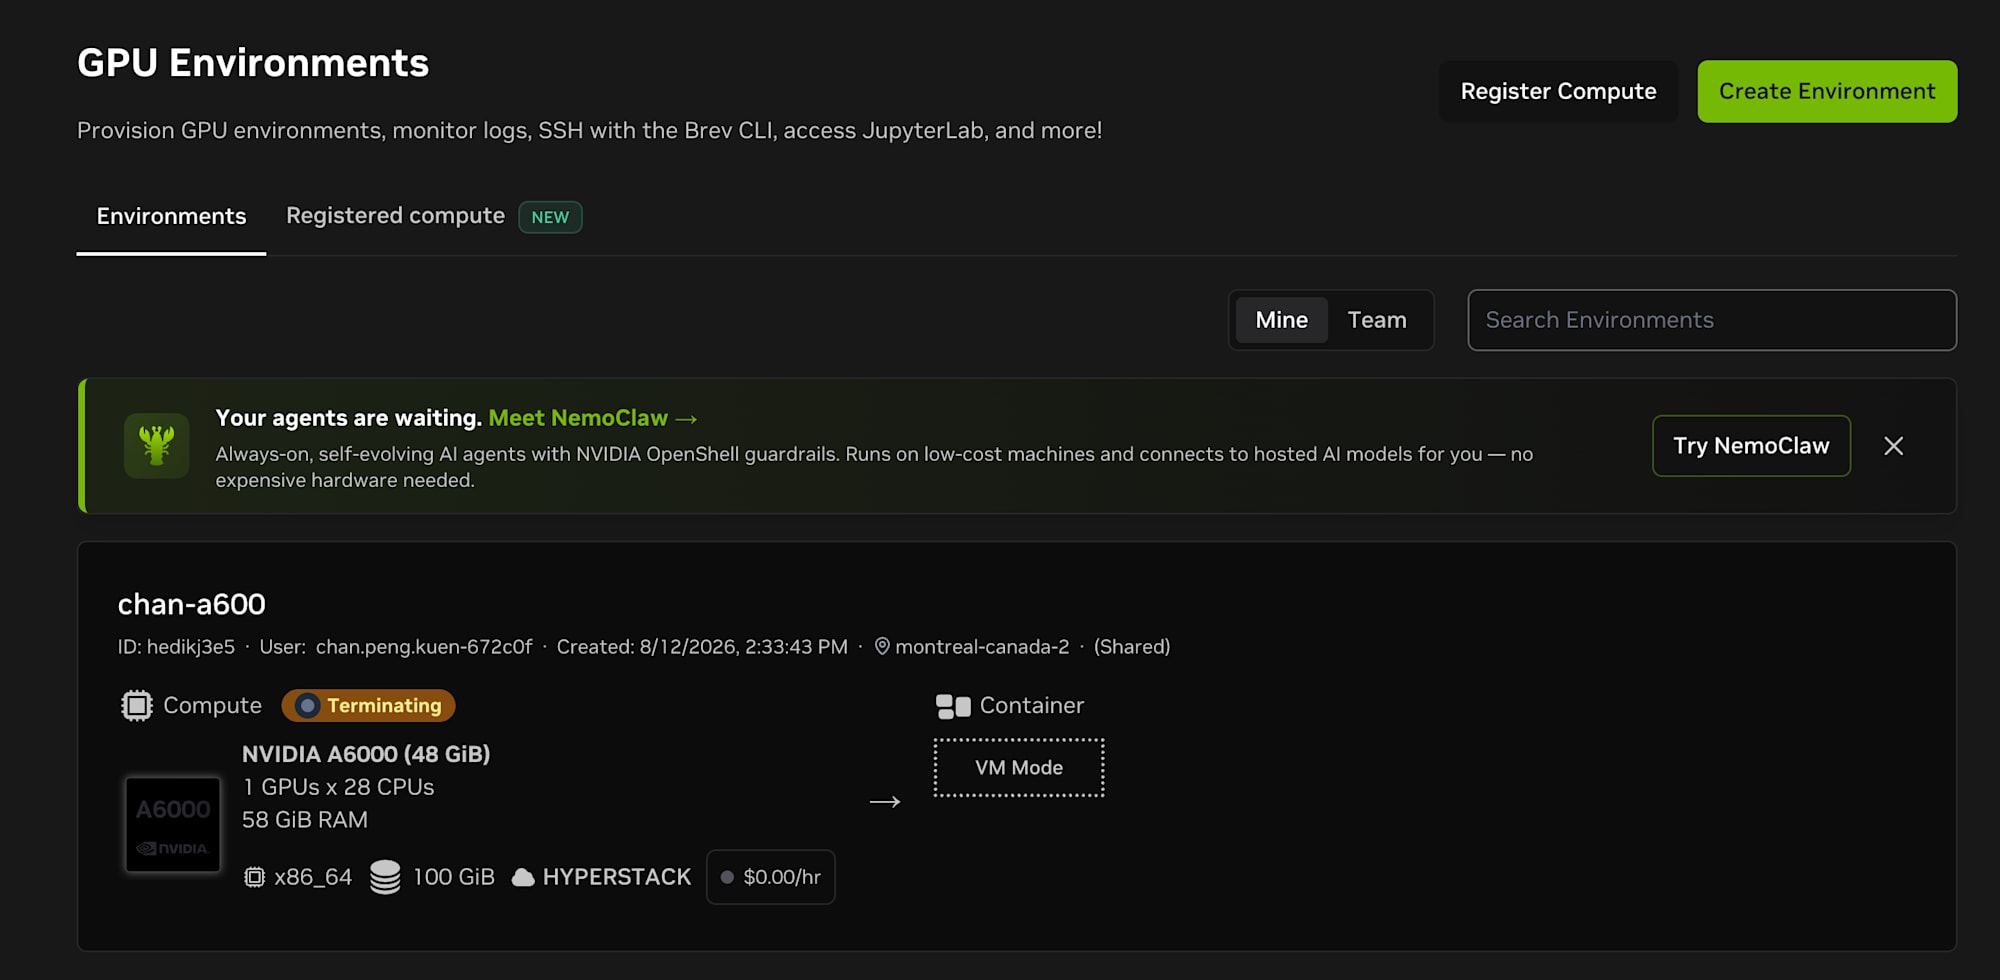2000x980 pixels.
Task: Click the x86_64 architecture label
Action: (313, 877)
